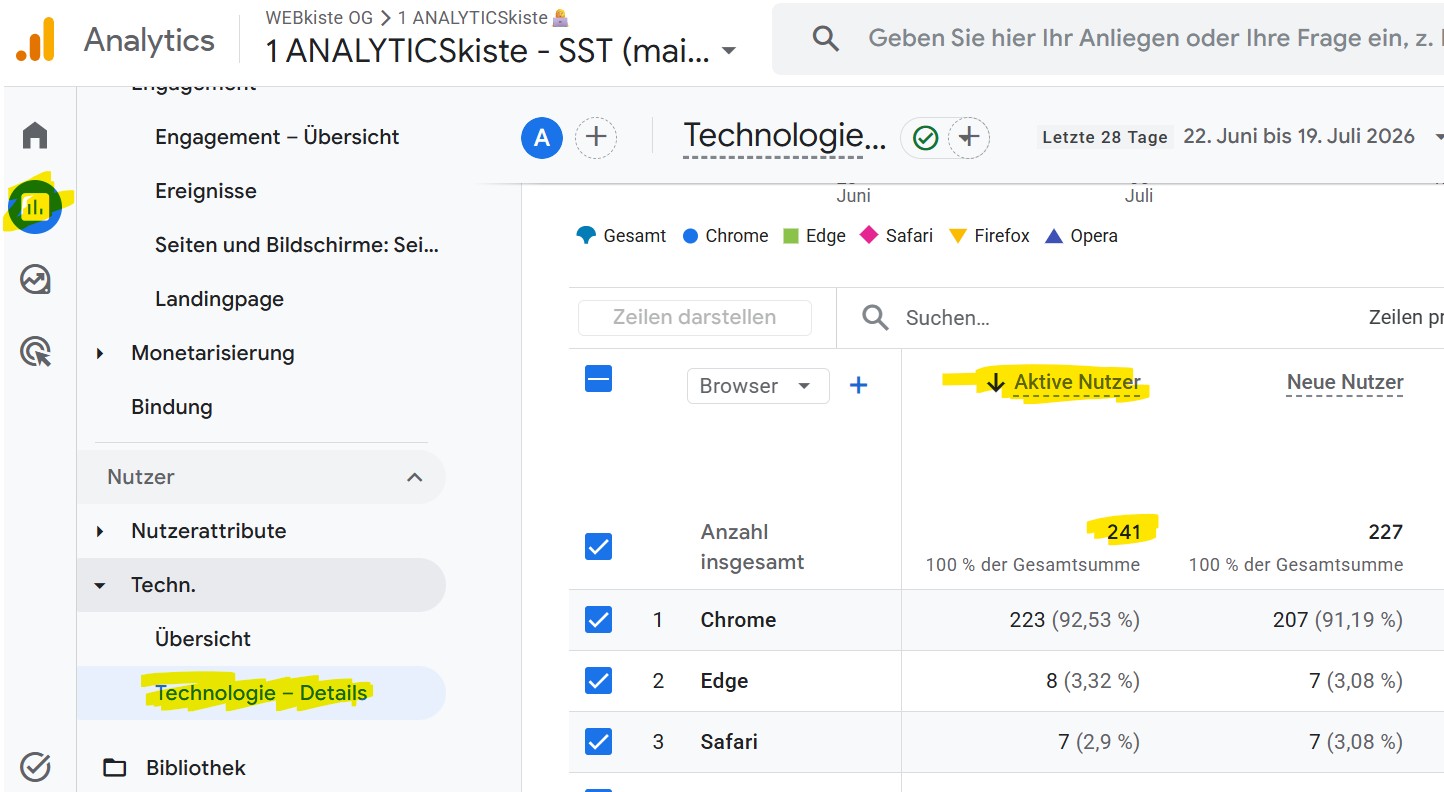Click the green checkmark status icon next to report title
Image resolution: width=1444 pixels, height=792 pixels.
[925, 138]
